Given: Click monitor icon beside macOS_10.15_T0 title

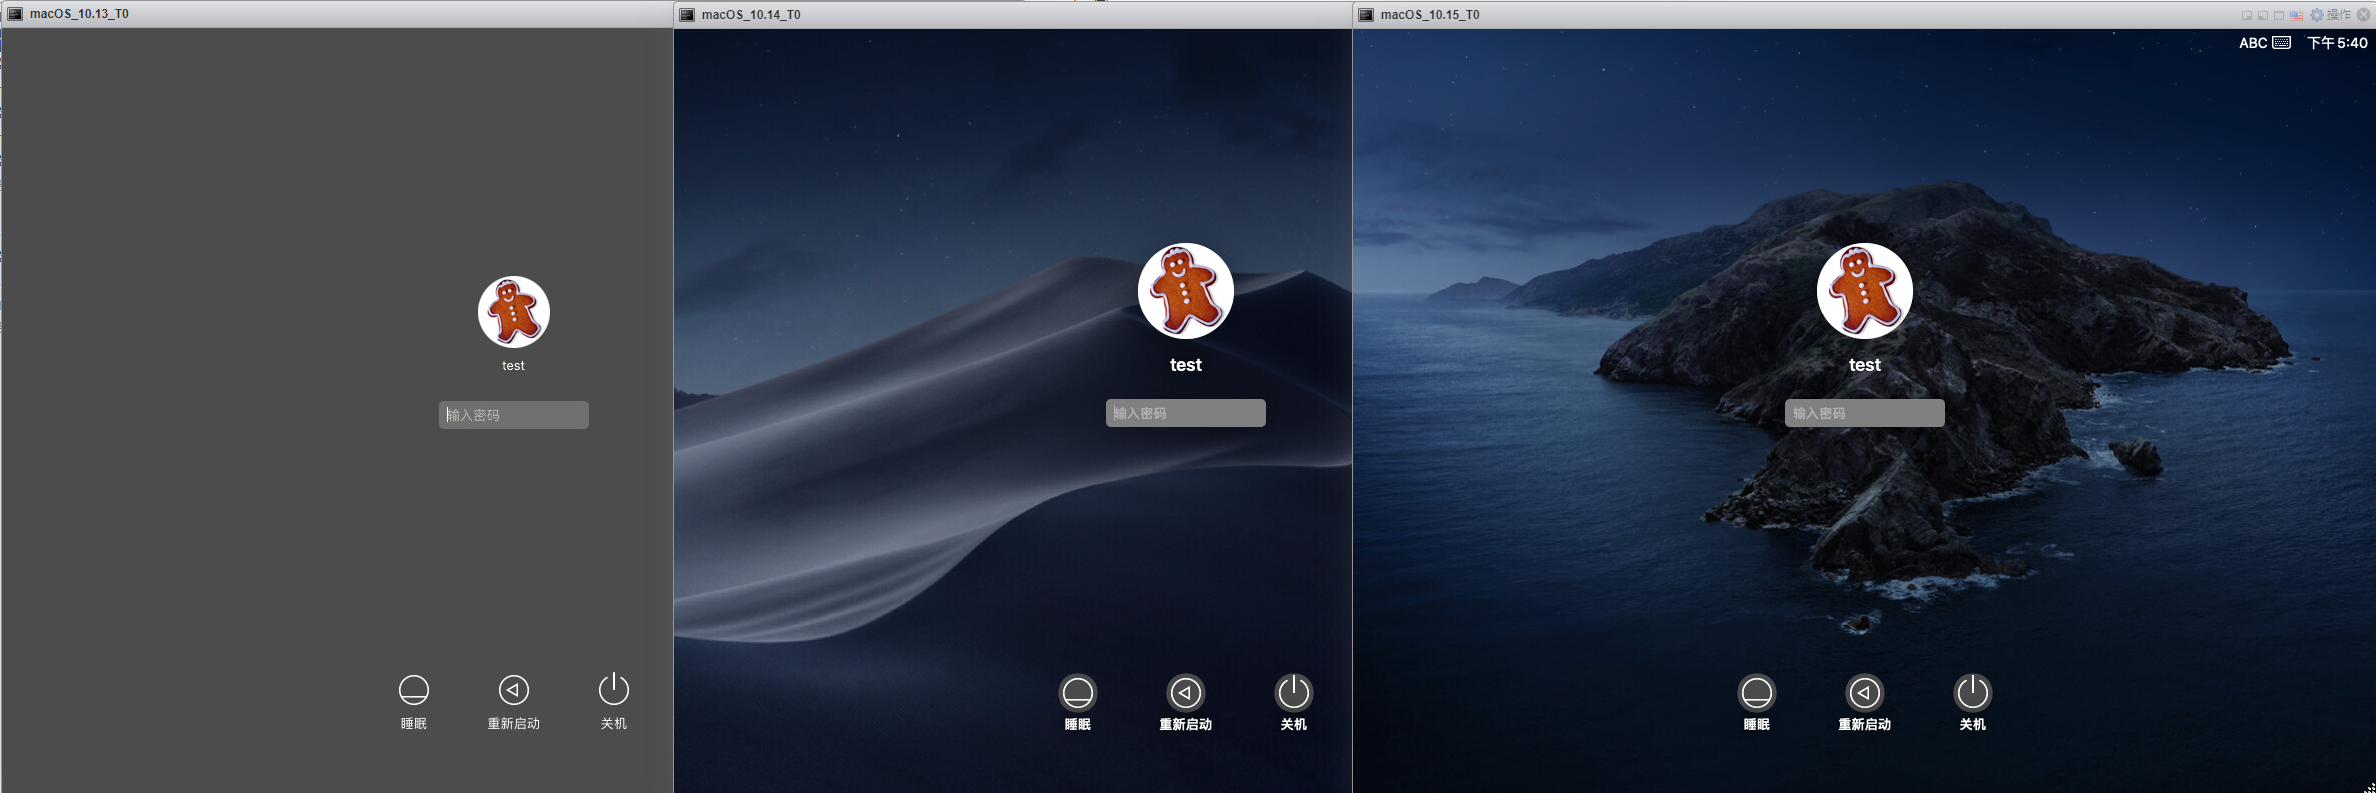Looking at the screenshot, I should click(x=1366, y=14).
